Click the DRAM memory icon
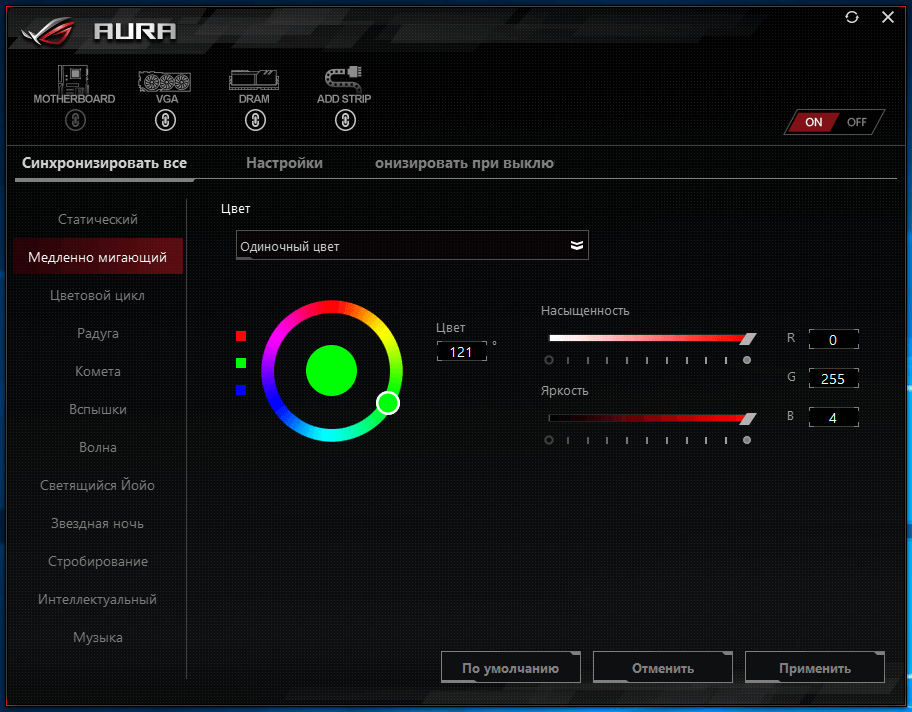Image resolution: width=912 pixels, height=712 pixels. 254,79
